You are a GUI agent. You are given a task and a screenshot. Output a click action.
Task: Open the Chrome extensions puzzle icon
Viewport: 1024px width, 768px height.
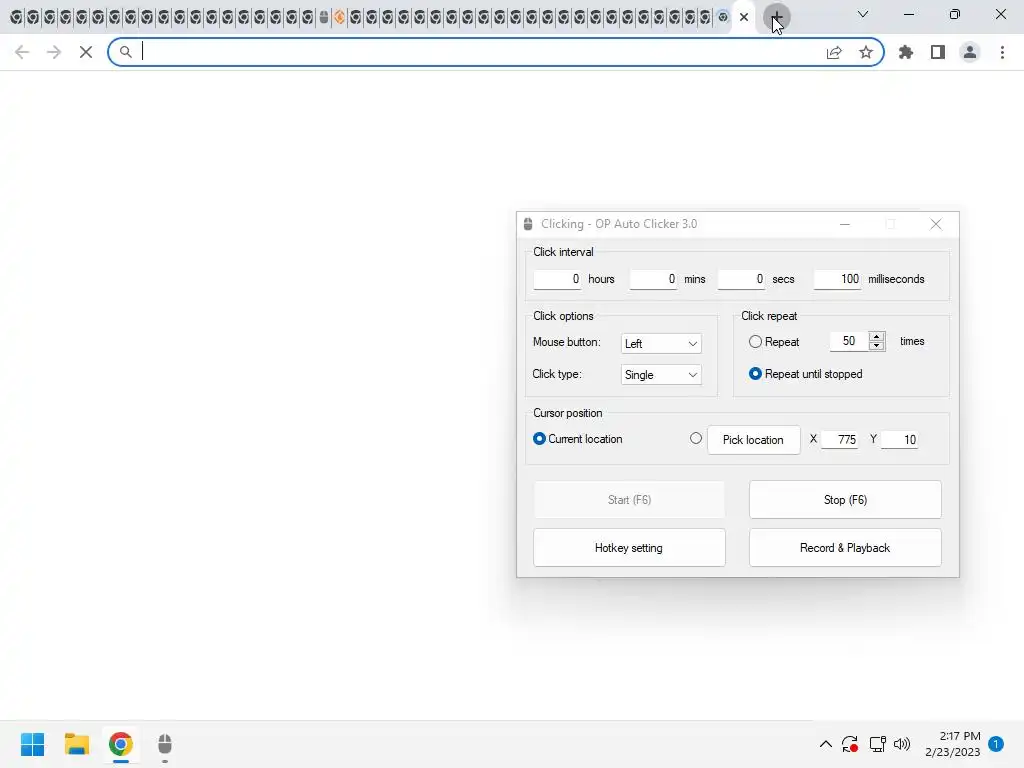pyautogui.click(x=906, y=52)
